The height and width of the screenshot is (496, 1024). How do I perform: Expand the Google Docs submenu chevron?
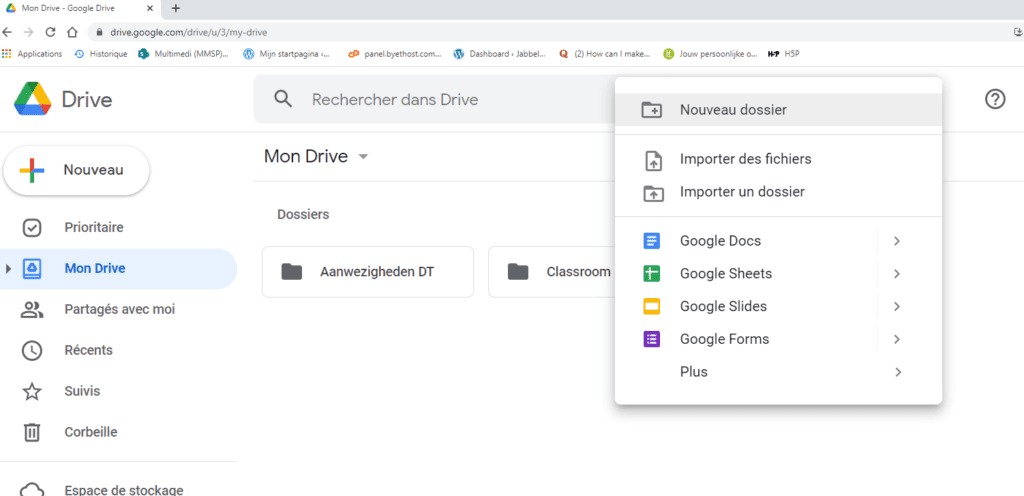[x=897, y=241]
